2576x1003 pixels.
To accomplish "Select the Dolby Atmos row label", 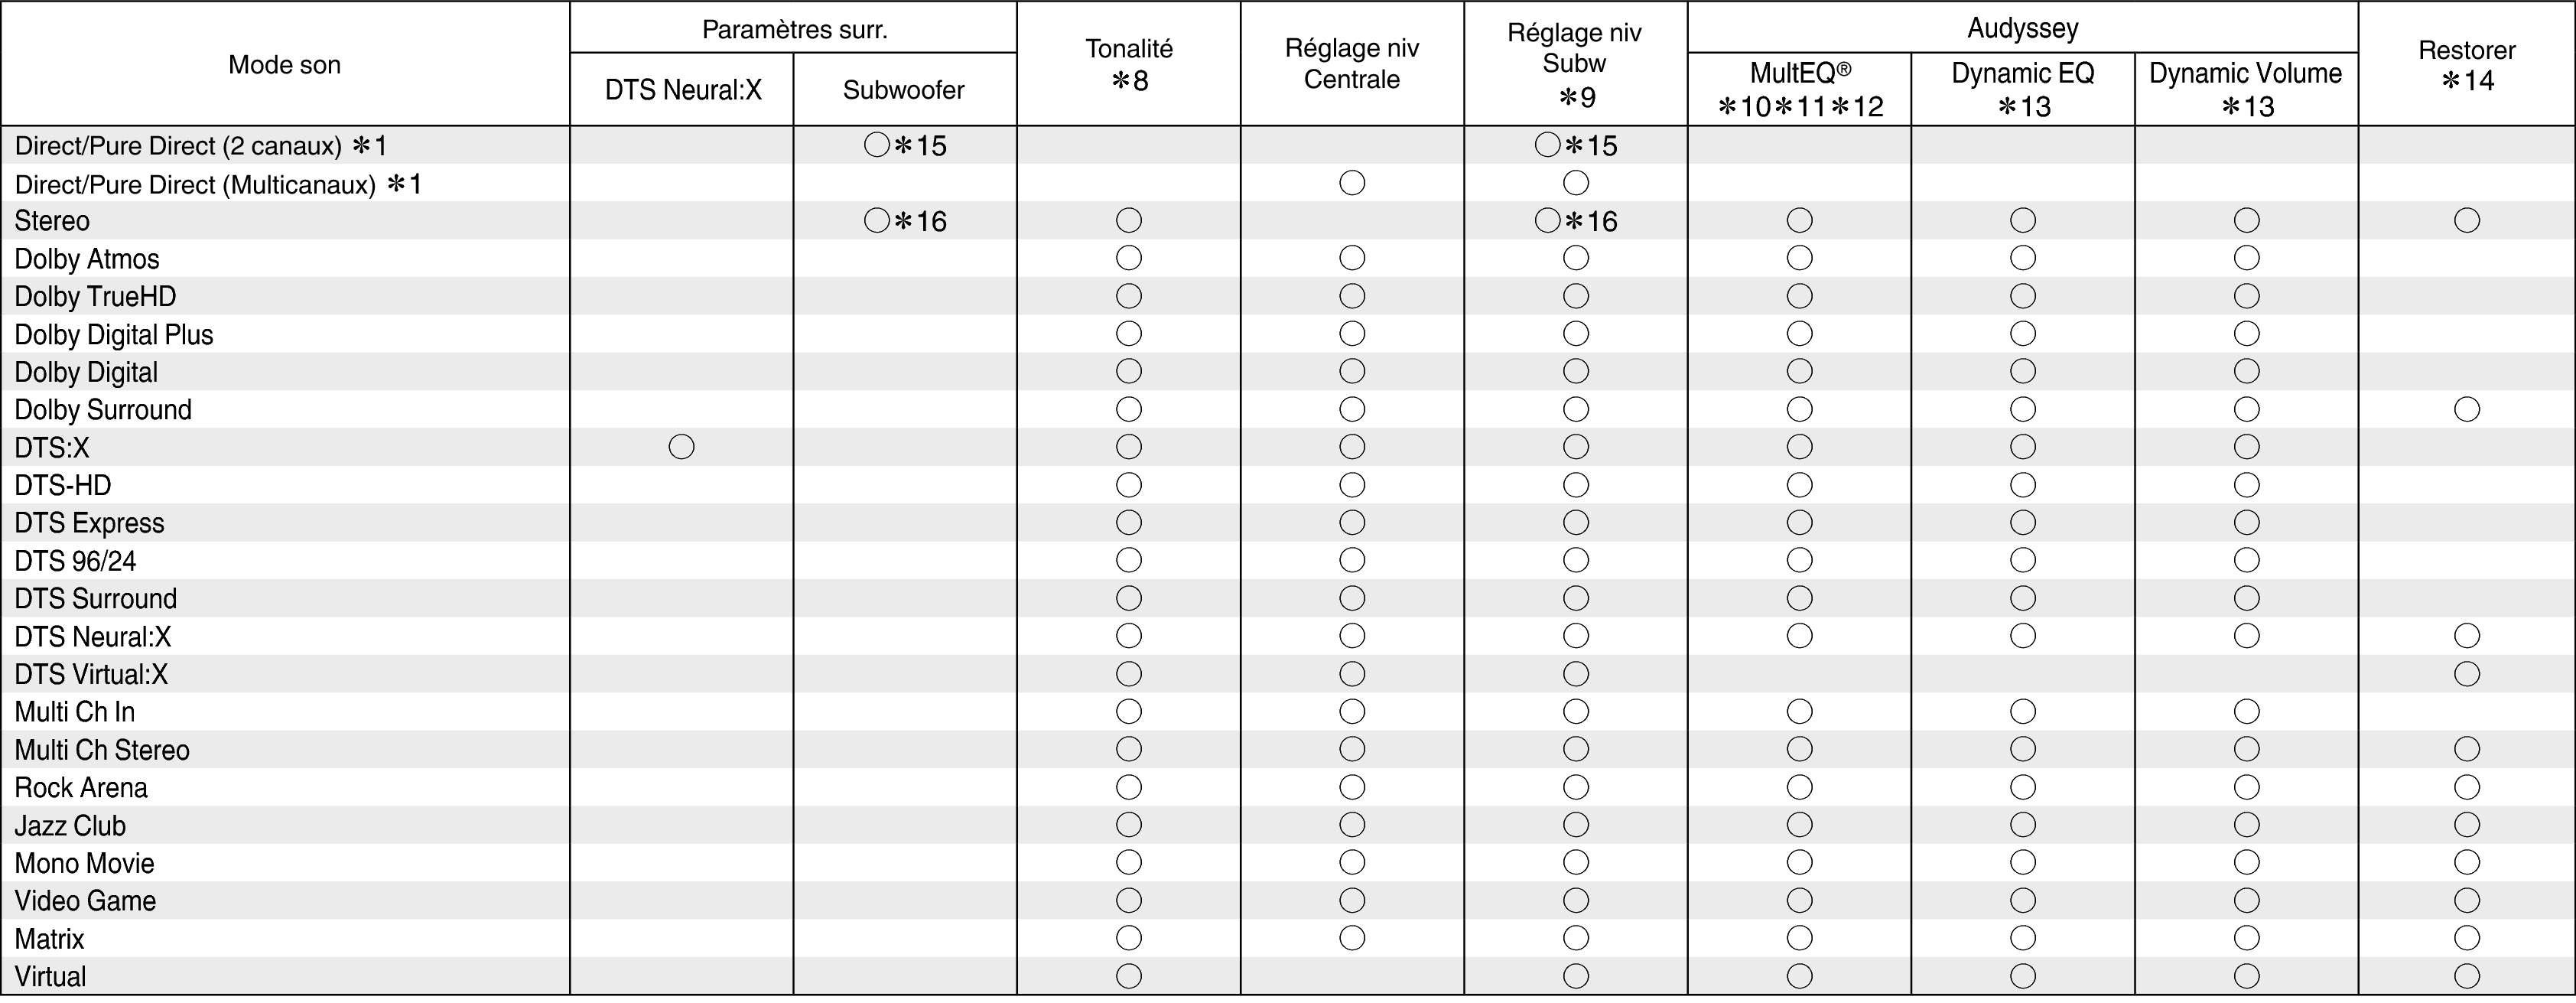I will tap(87, 259).
